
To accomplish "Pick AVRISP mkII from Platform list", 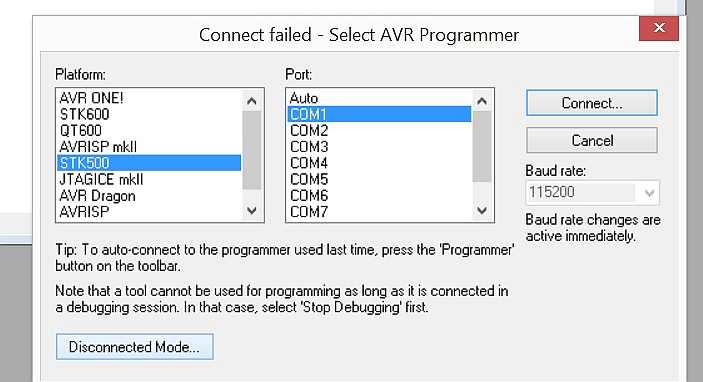I will 149,147.
